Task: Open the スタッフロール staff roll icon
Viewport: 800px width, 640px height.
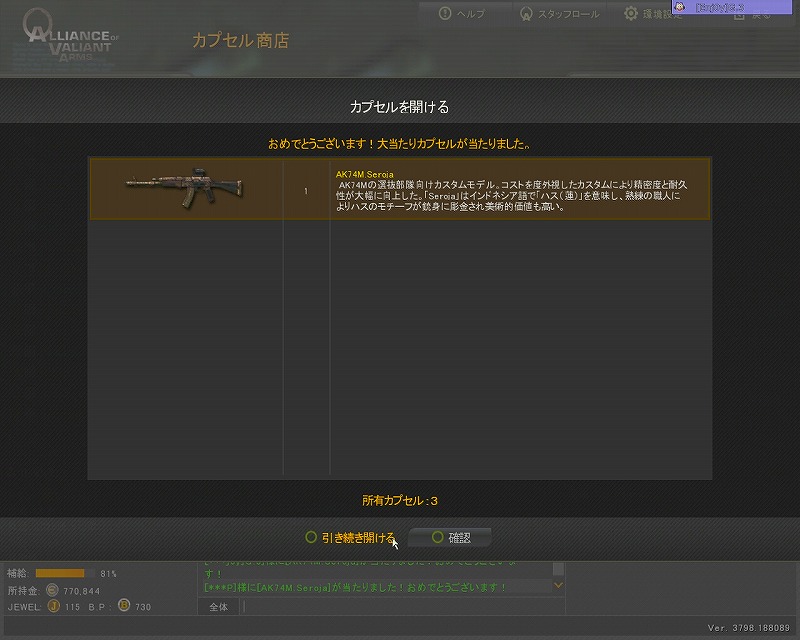Action: coord(526,14)
